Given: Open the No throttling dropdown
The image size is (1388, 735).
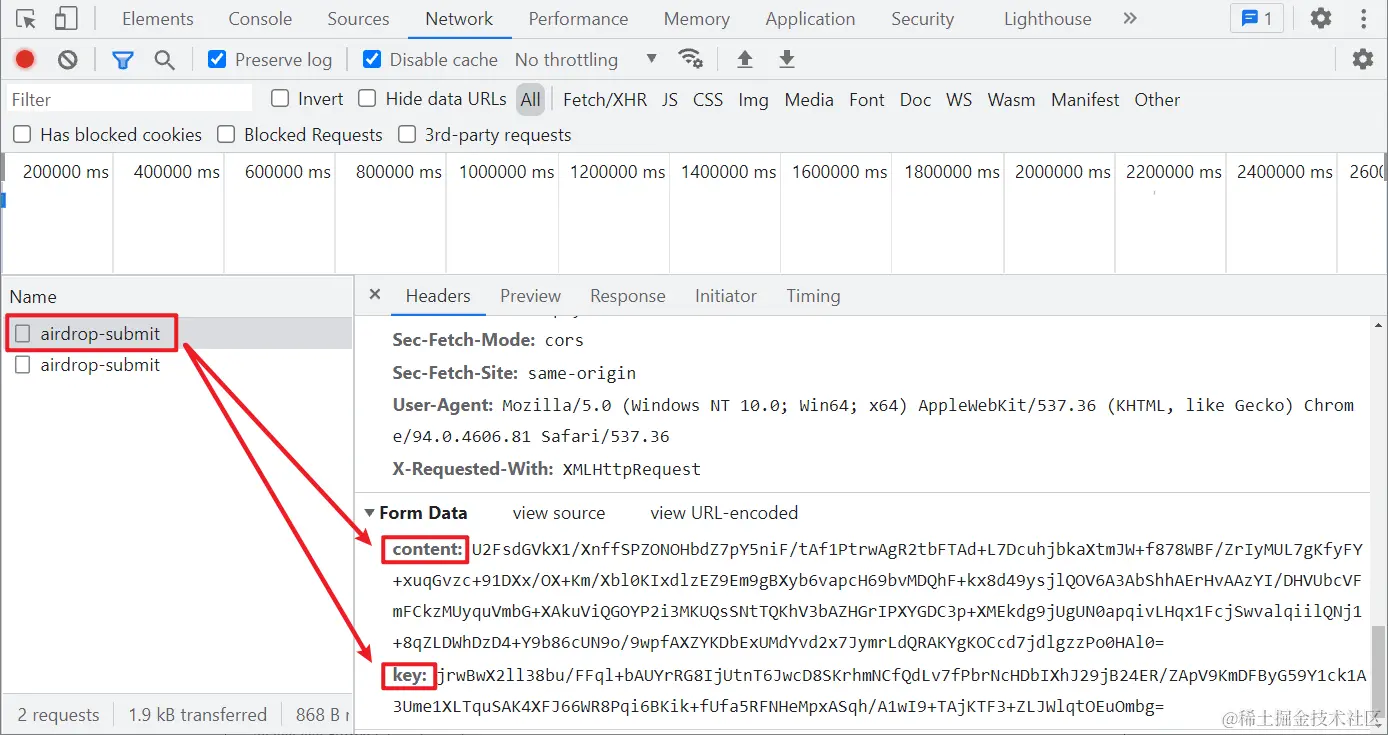Looking at the screenshot, I should 586,59.
